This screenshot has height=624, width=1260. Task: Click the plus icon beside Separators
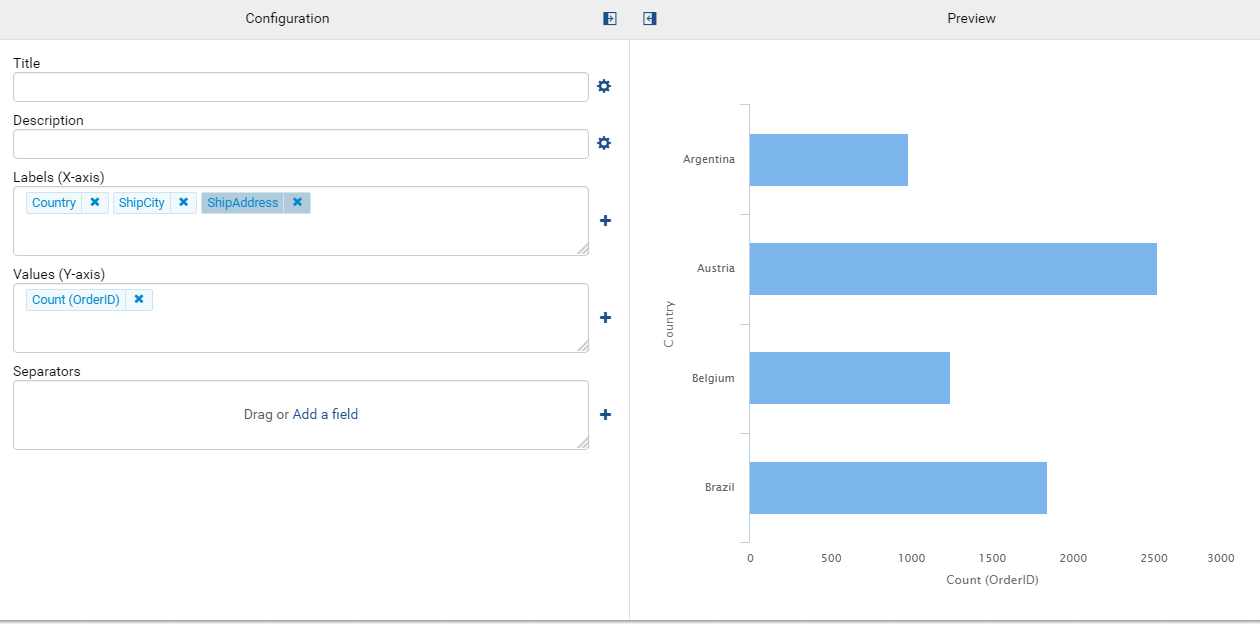pyautogui.click(x=605, y=415)
